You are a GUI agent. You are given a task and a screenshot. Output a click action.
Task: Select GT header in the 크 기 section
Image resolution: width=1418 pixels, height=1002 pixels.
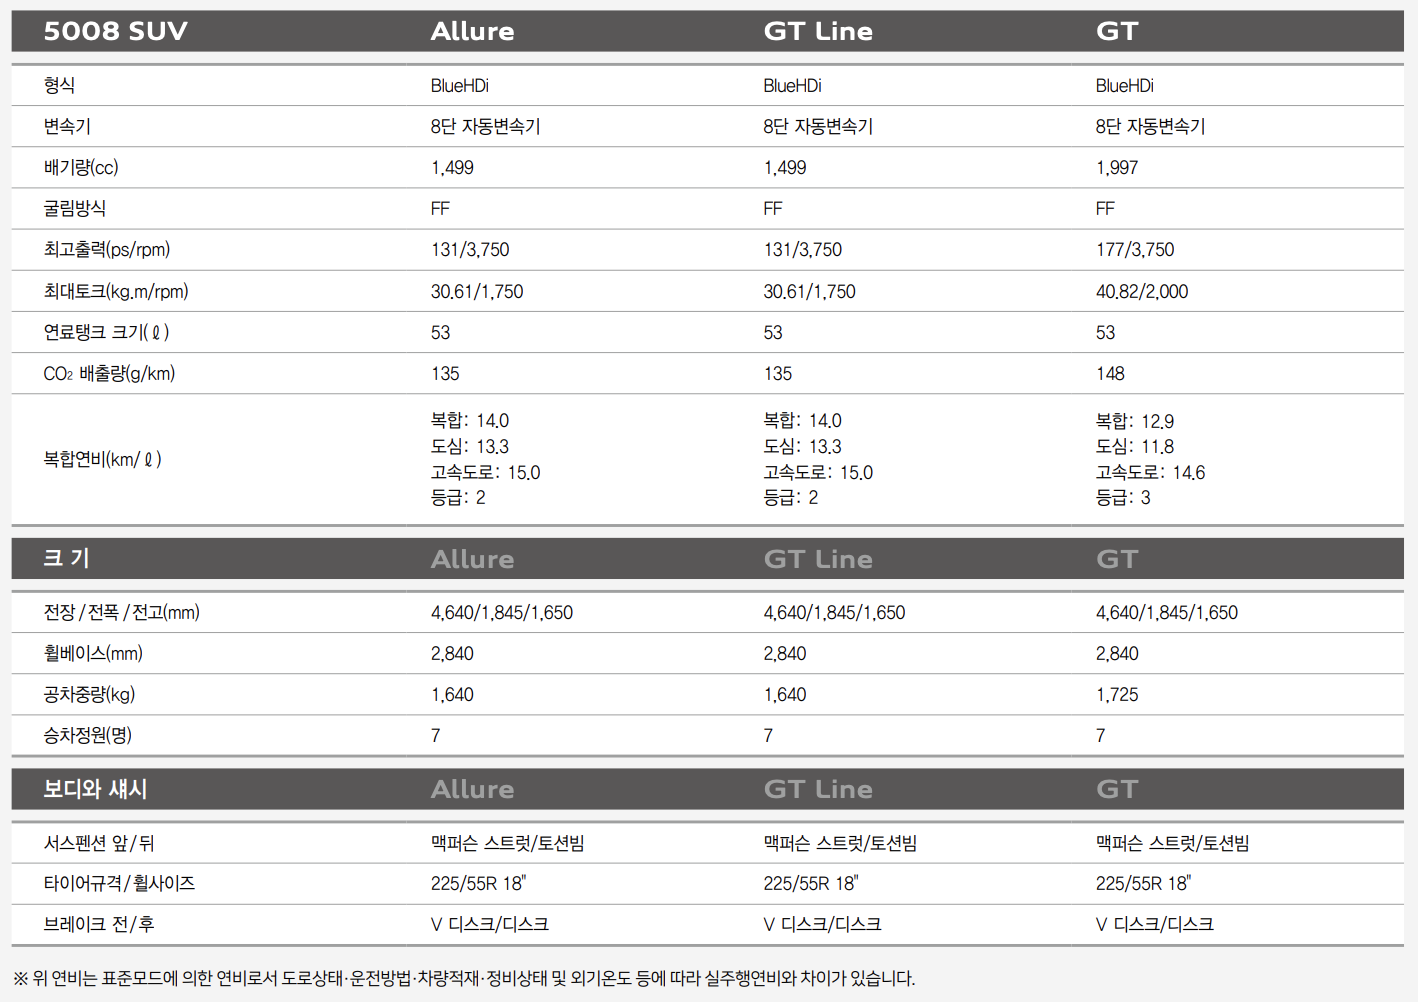tap(1117, 559)
